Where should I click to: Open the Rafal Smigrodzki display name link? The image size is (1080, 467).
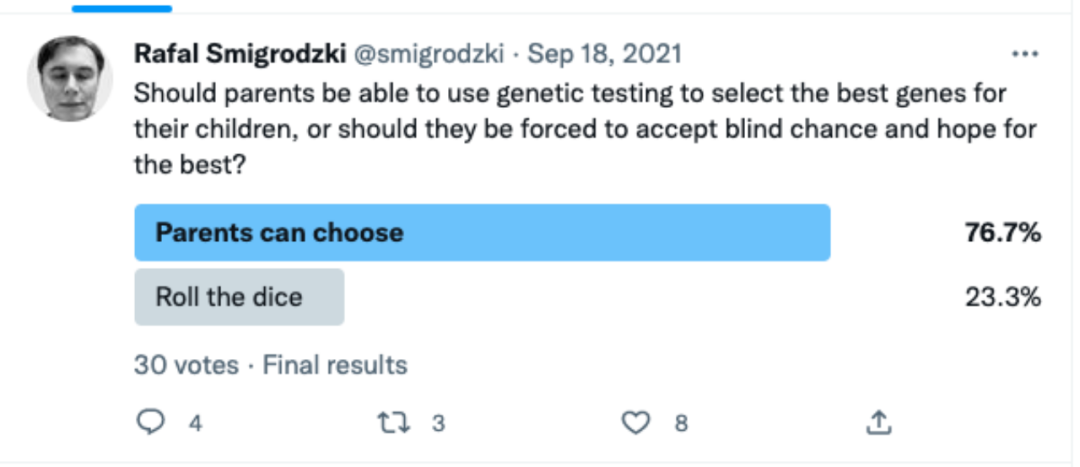[240, 54]
